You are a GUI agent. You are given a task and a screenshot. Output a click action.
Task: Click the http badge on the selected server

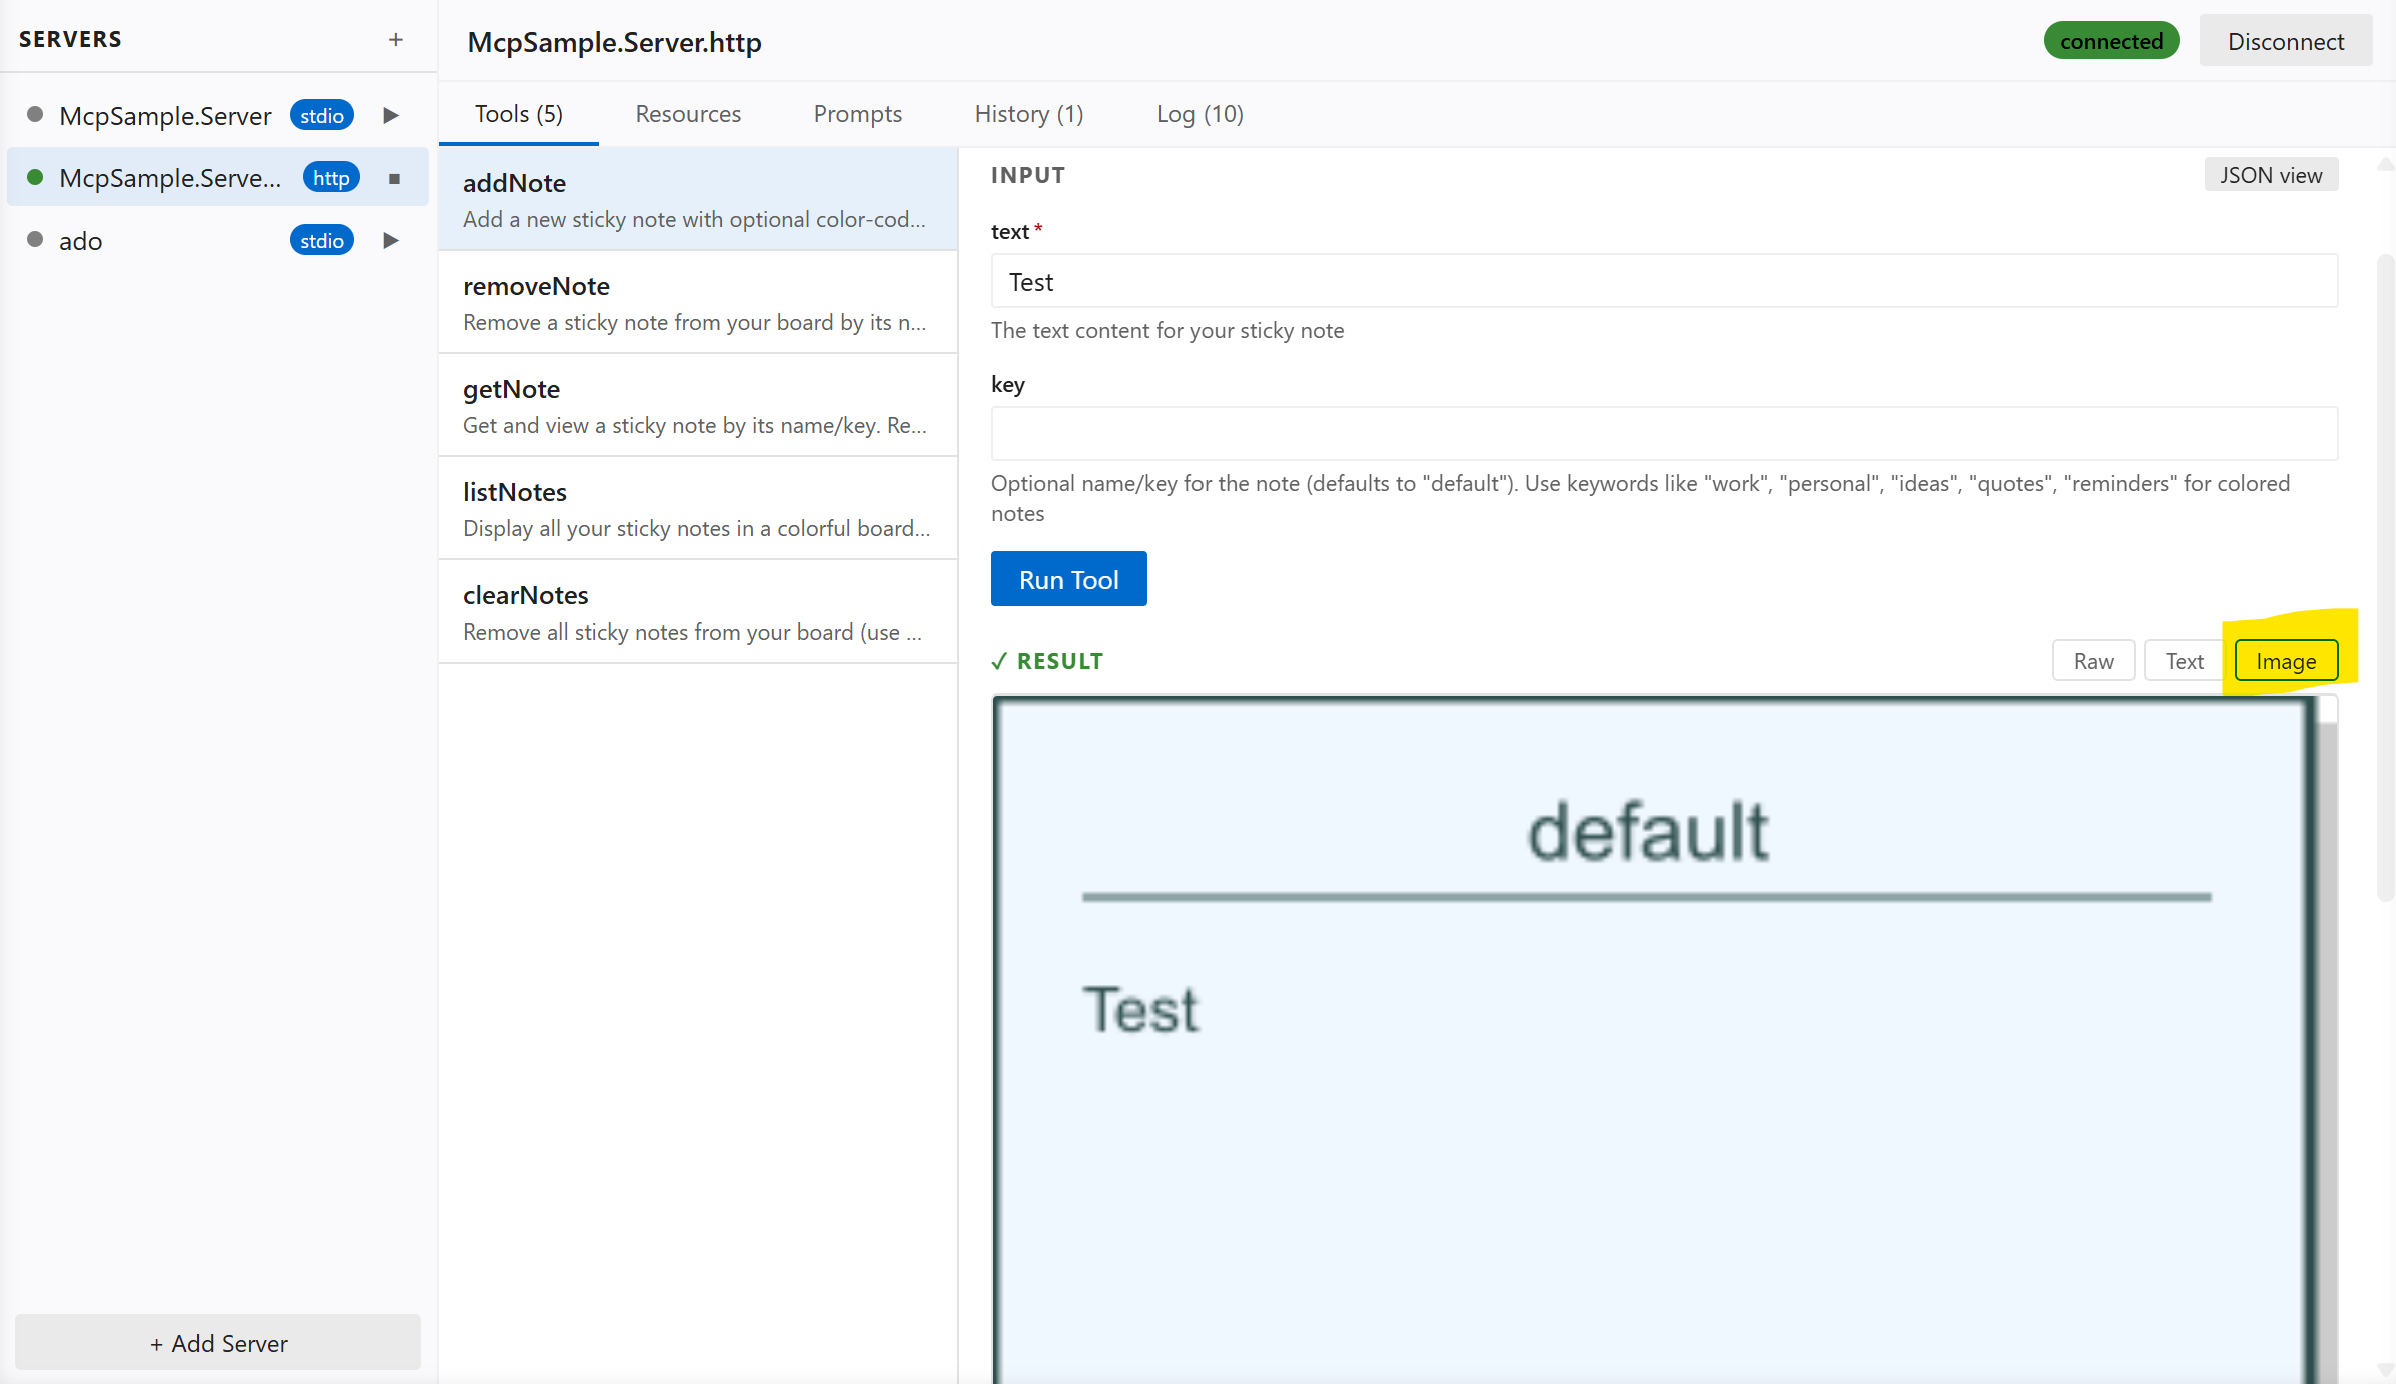tap(330, 177)
